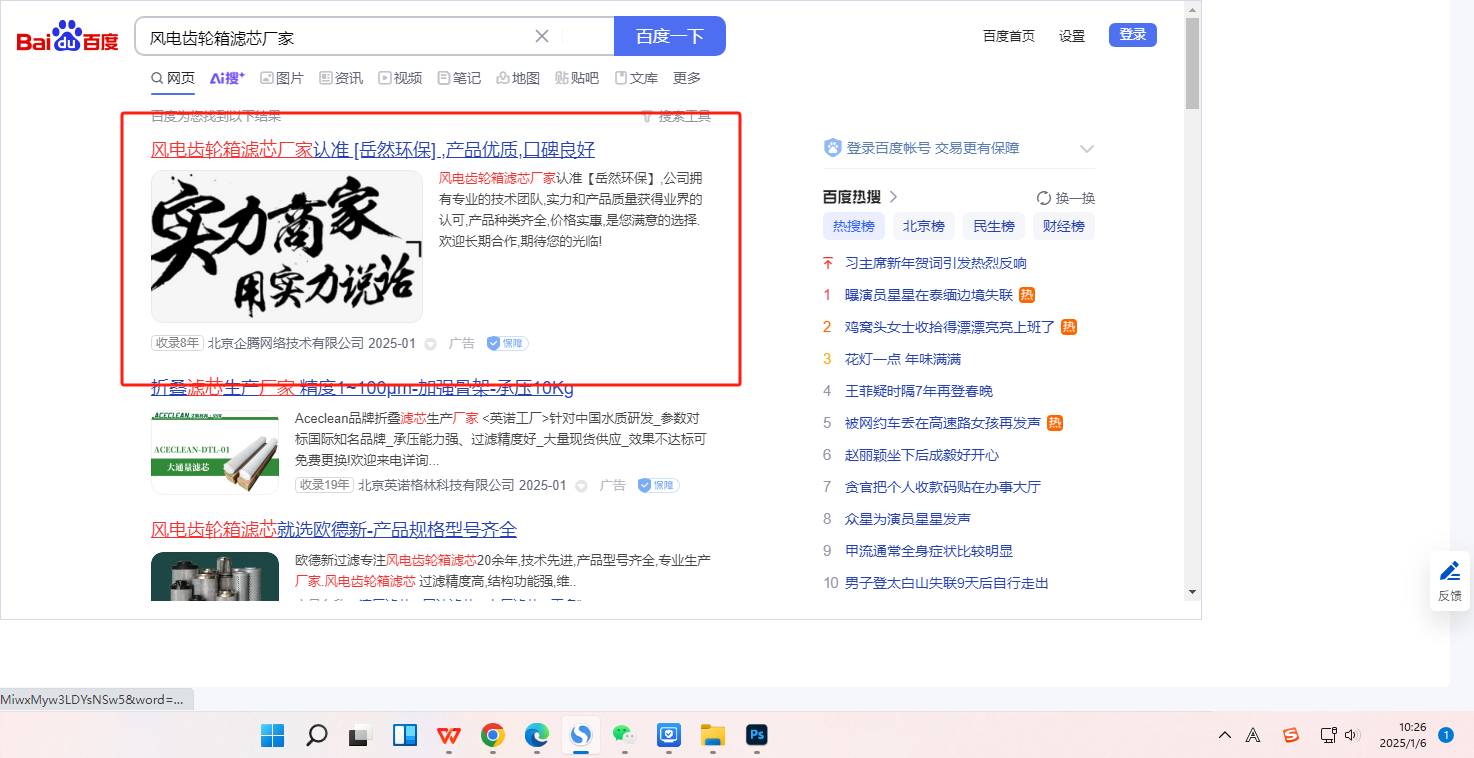This screenshot has height=758, width=1474.
Task: Open Google Chrome from the taskbar
Action: [492, 736]
